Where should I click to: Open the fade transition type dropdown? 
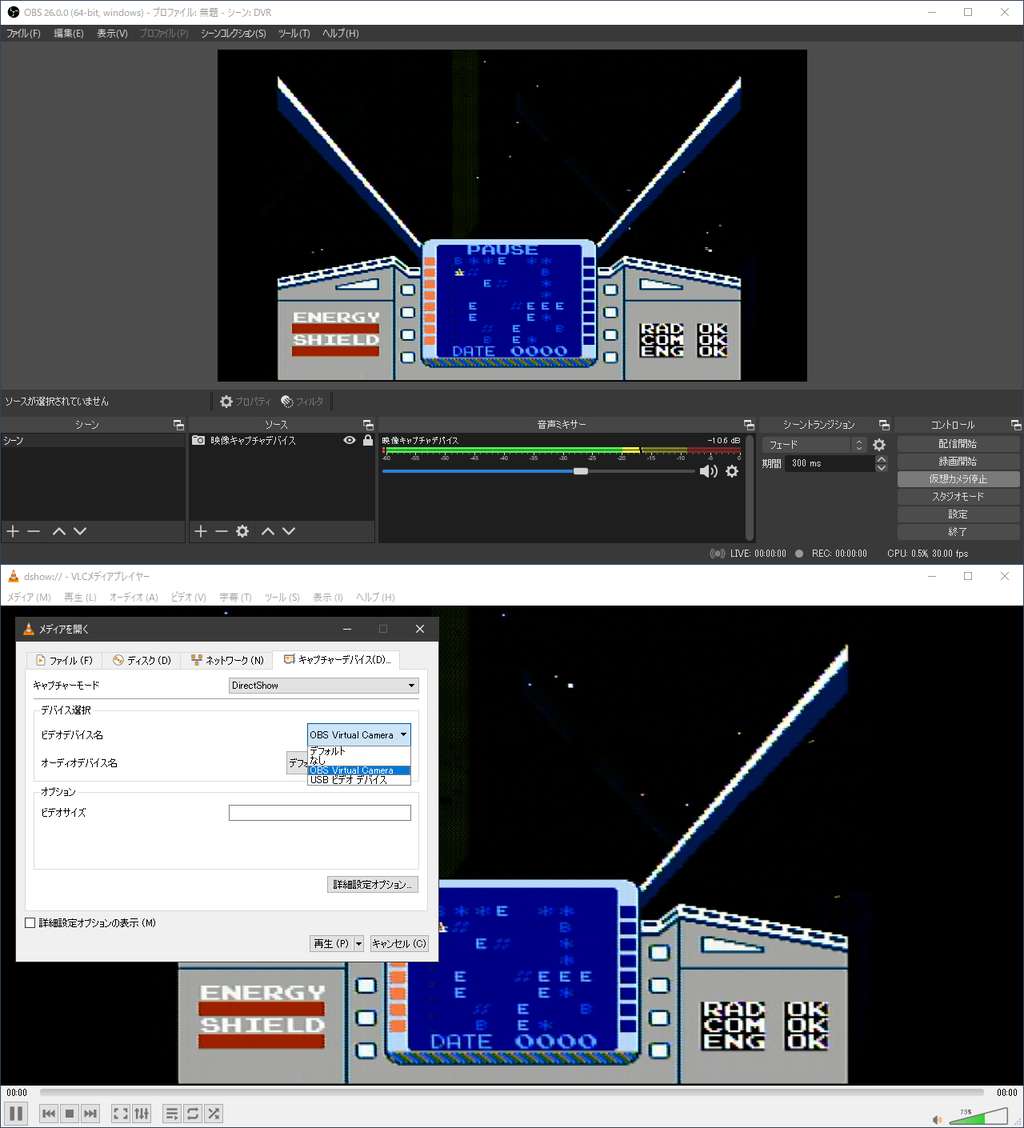[x=815, y=445]
